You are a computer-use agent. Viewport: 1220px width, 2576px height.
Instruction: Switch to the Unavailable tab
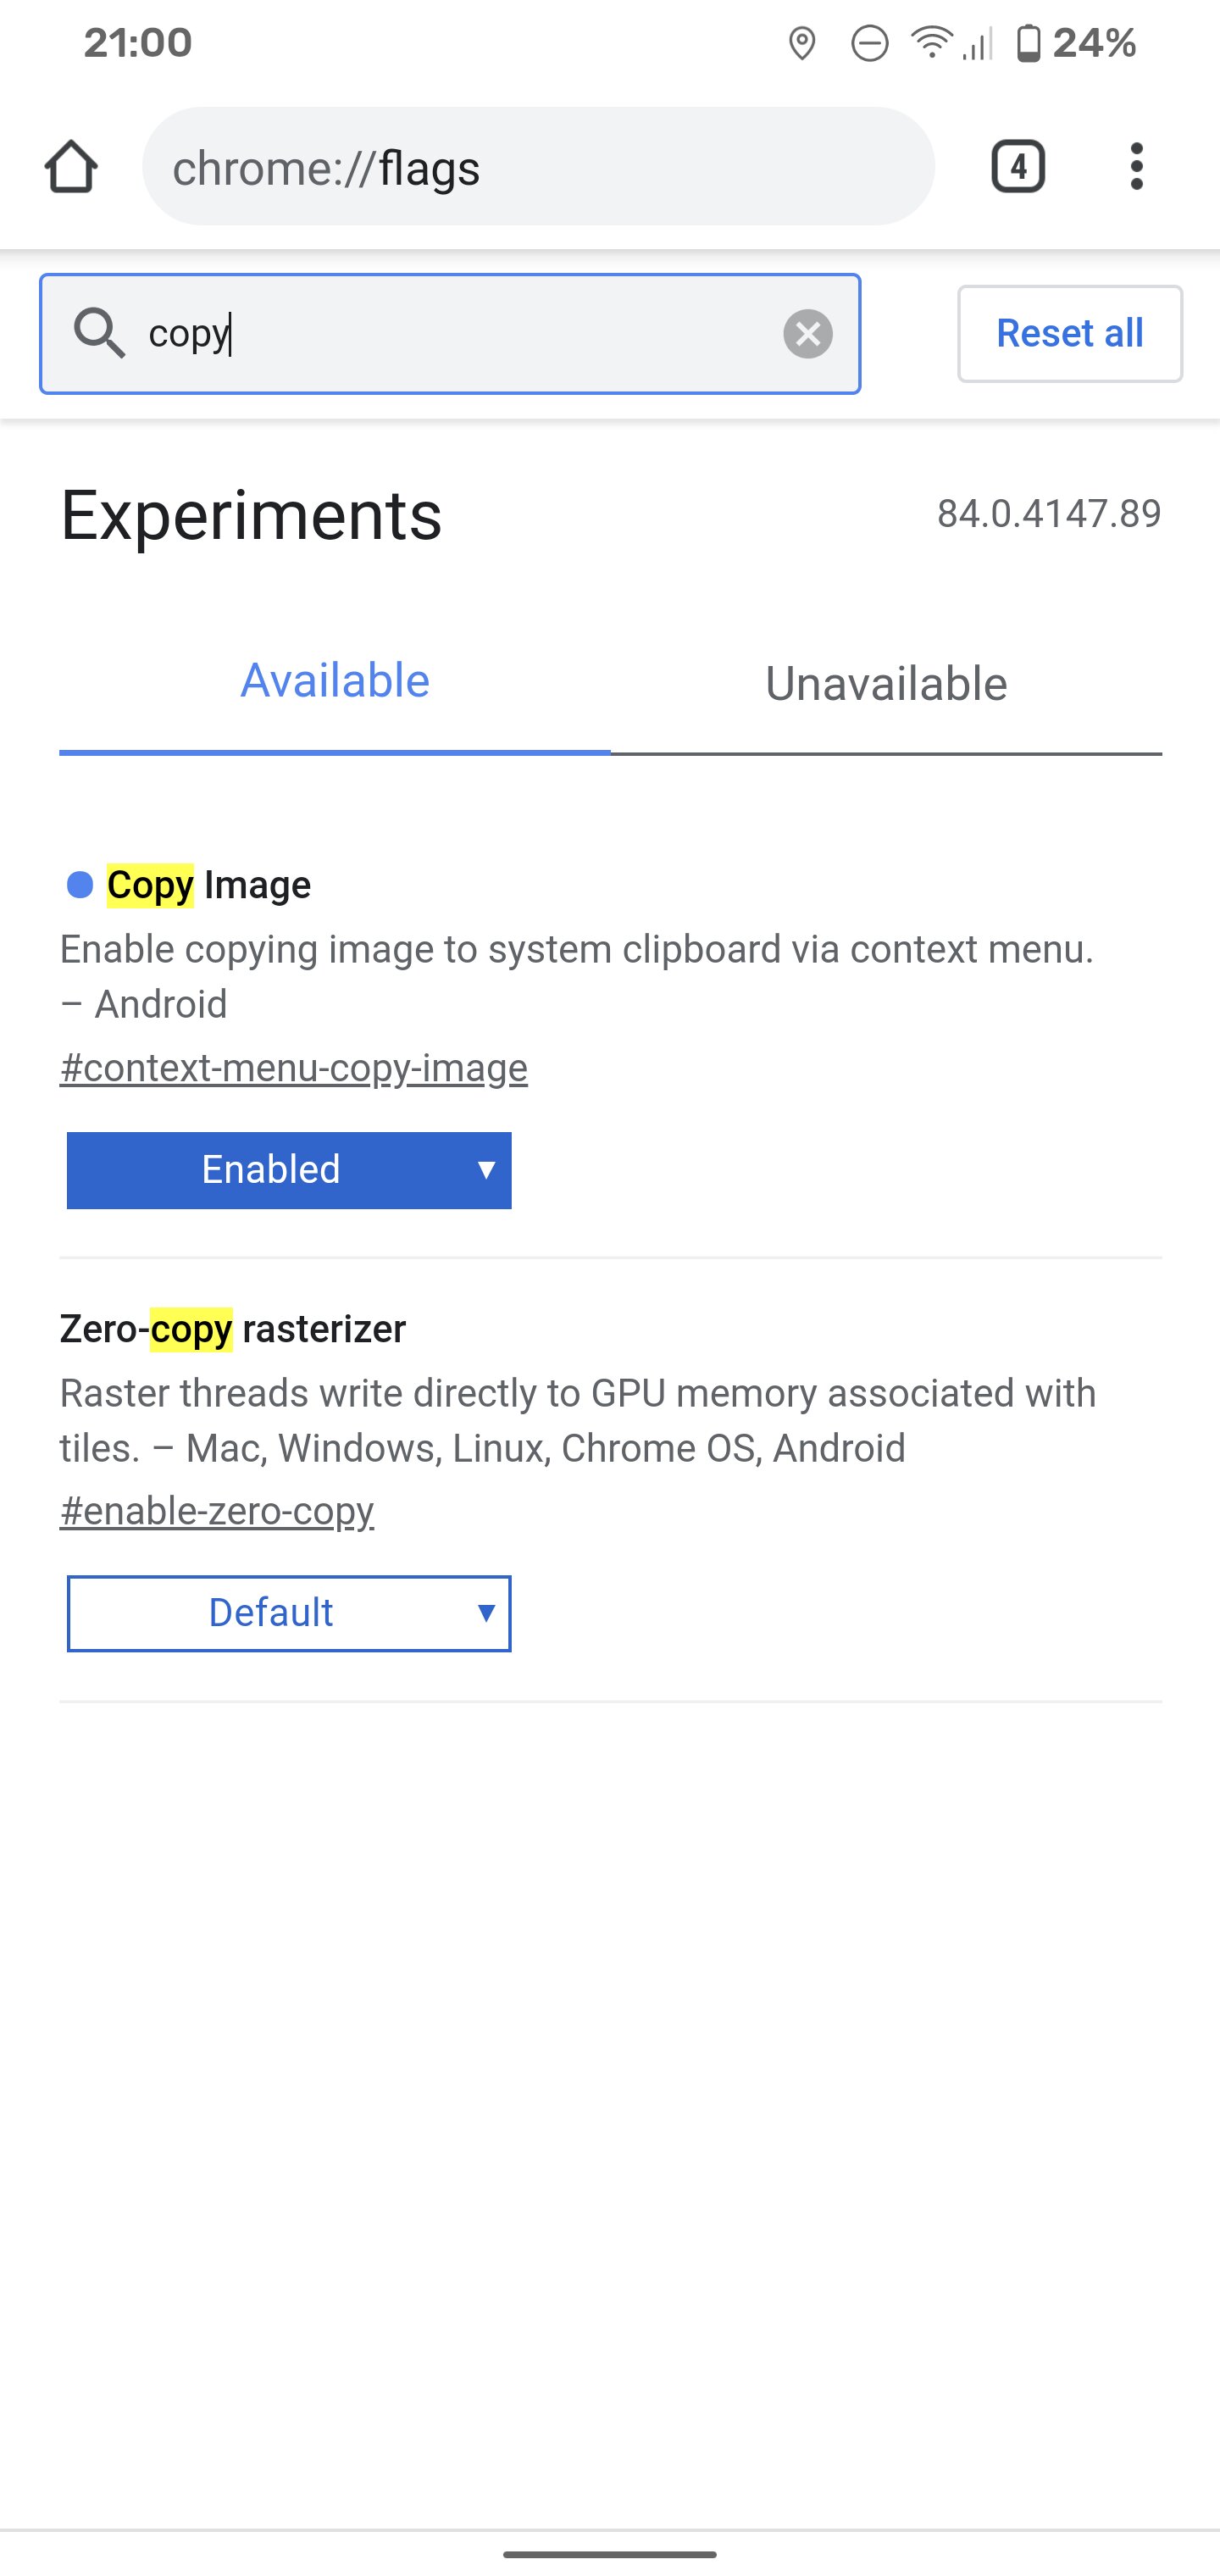click(x=886, y=684)
